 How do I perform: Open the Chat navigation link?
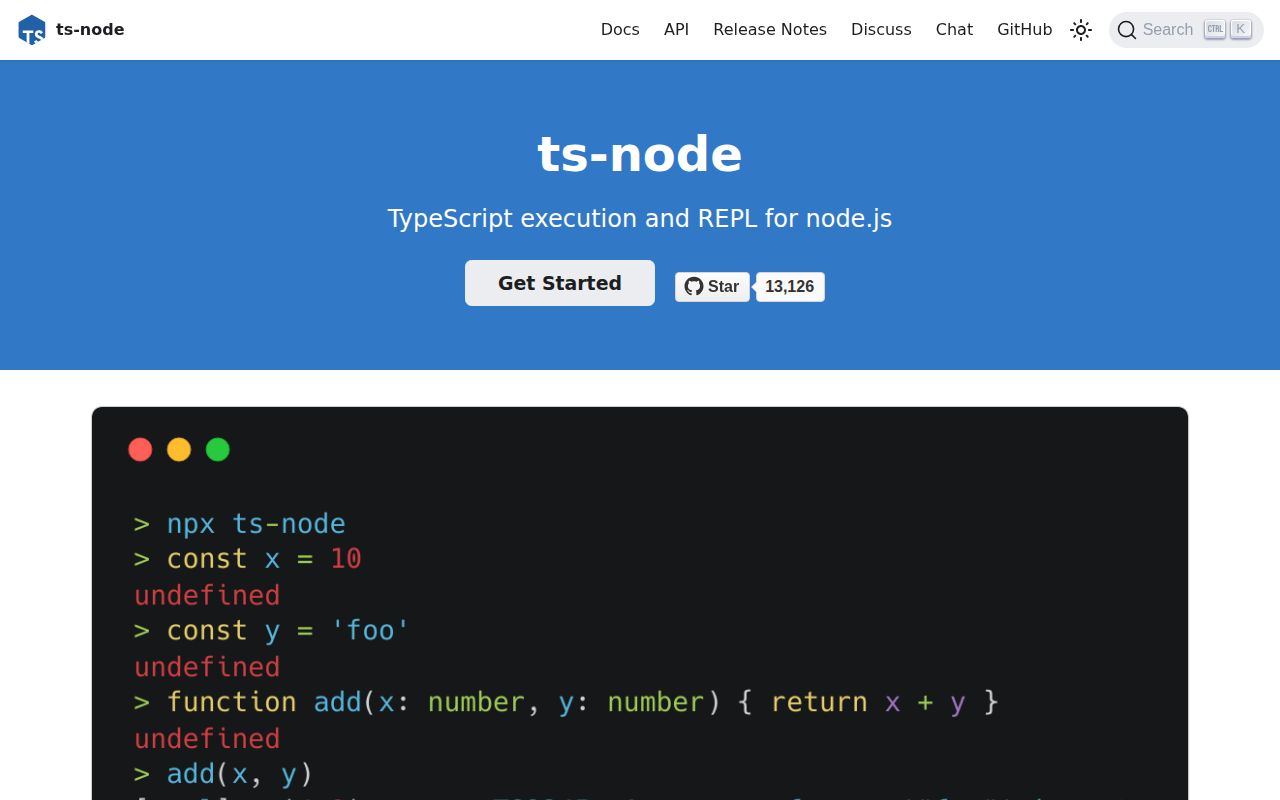tap(954, 30)
